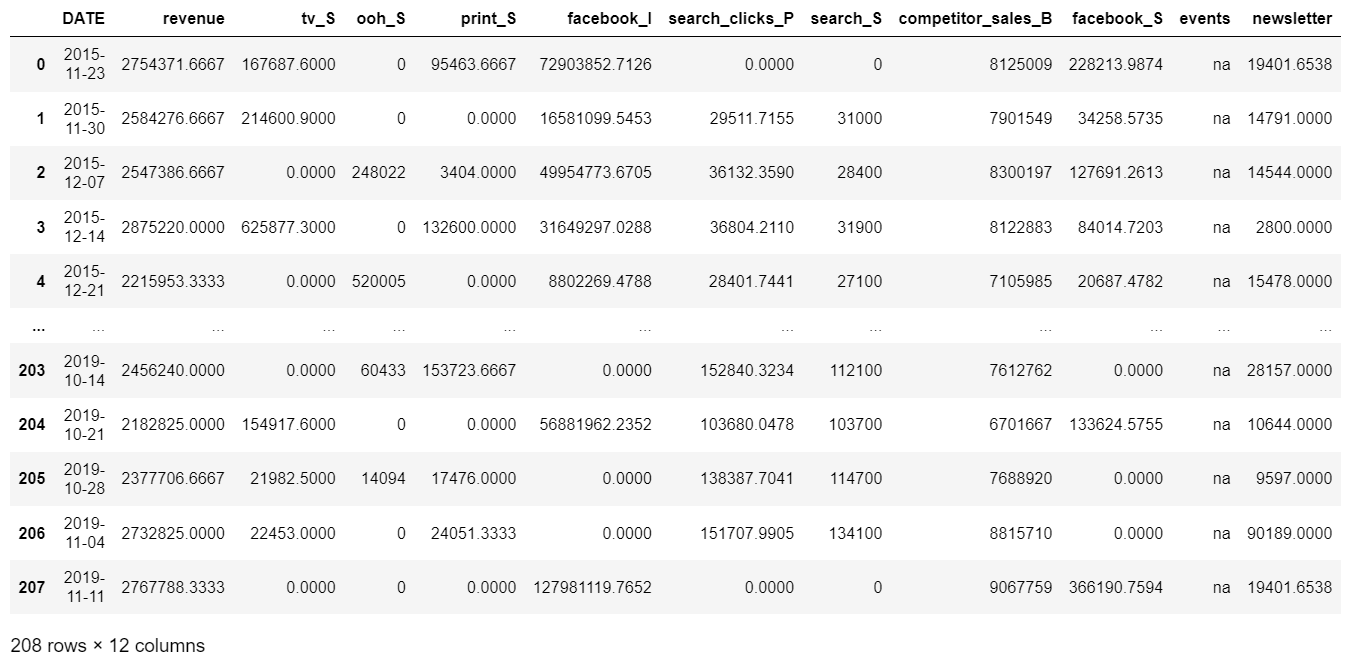The height and width of the screenshot is (658, 1348).
Task: Click the DATE column header
Action: pyautogui.click(x=83, y=18)
